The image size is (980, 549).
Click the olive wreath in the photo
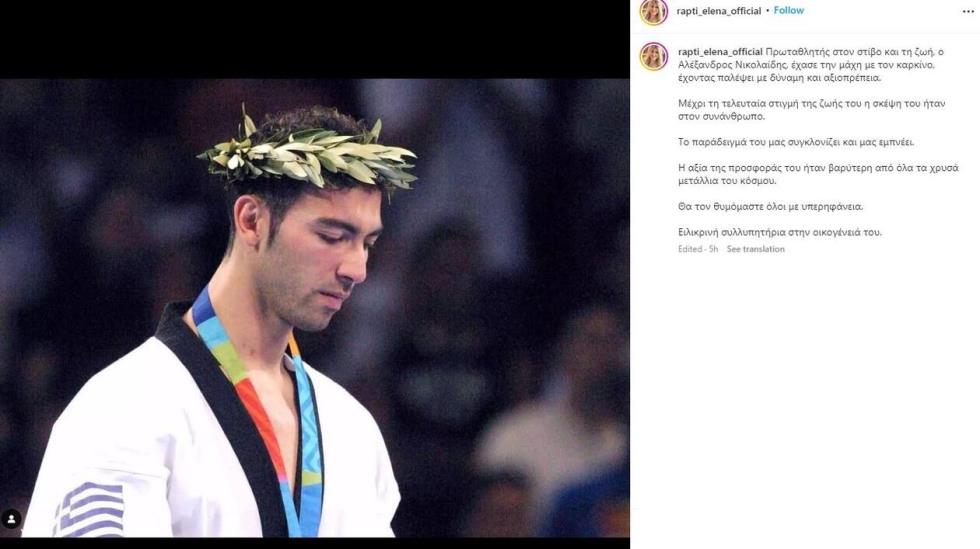coord(306,153)
